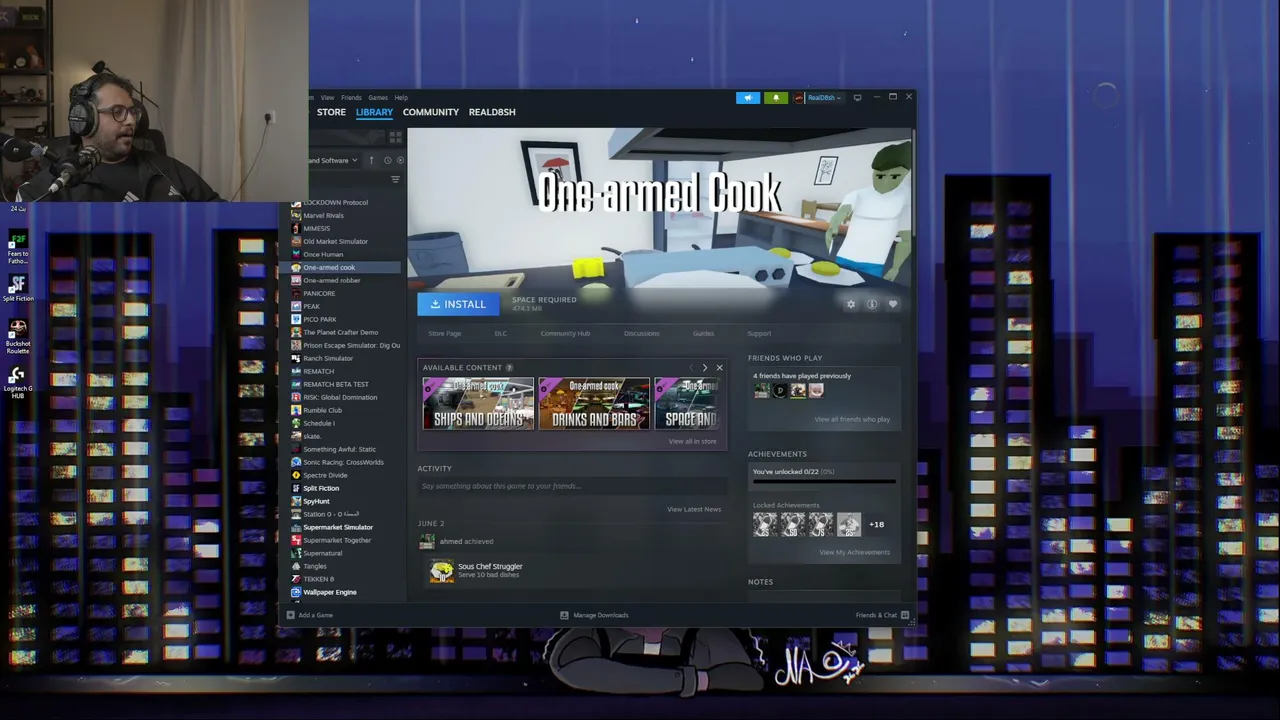Show ready-to-play games only icon
This screenshot has height=720, width=1280.
coord(400,160)
